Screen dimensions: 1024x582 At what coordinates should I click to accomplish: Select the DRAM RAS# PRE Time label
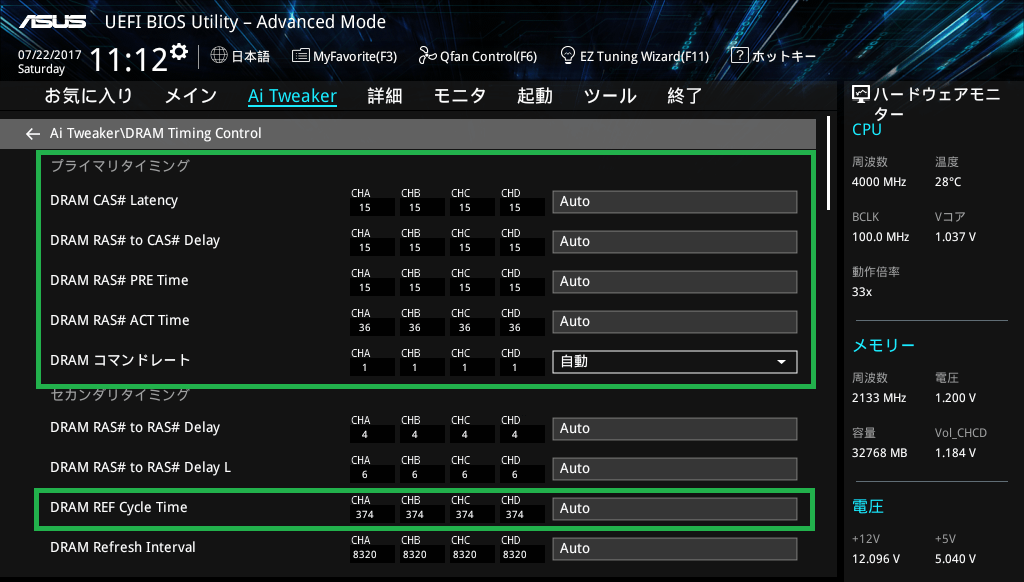tap(119, 280)
